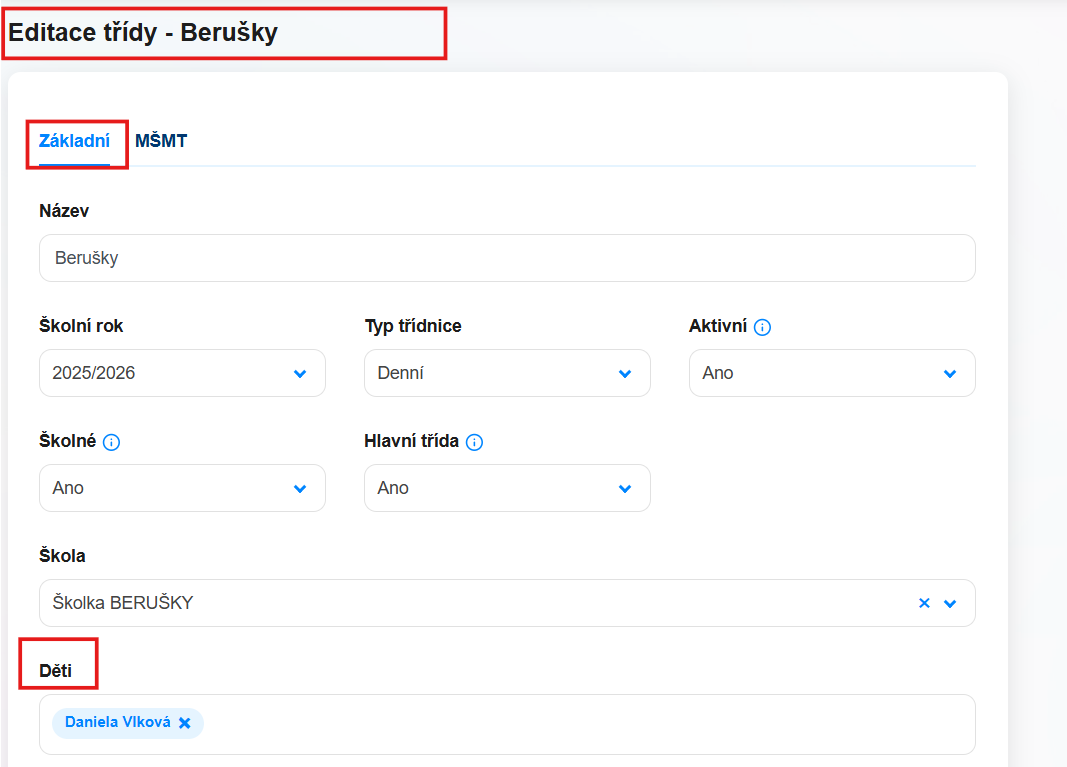
Task: Clear the Škola selection with the X icon
Action: (924, 603)
